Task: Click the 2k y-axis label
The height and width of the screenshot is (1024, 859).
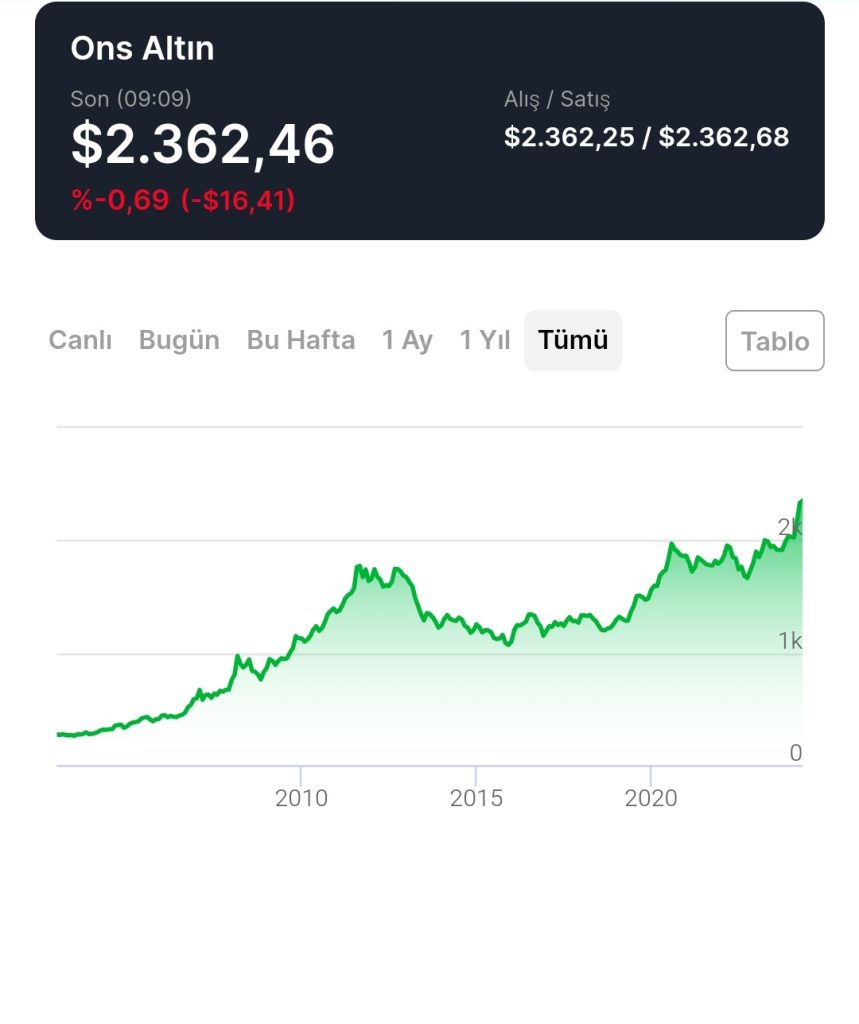Action: pyautogui.click(x=790, y=528)
